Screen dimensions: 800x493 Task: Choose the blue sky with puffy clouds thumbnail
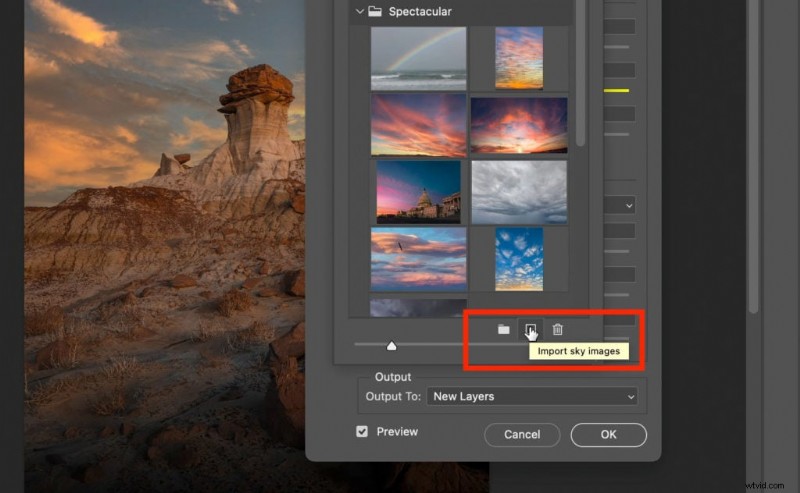pos(519,259)
